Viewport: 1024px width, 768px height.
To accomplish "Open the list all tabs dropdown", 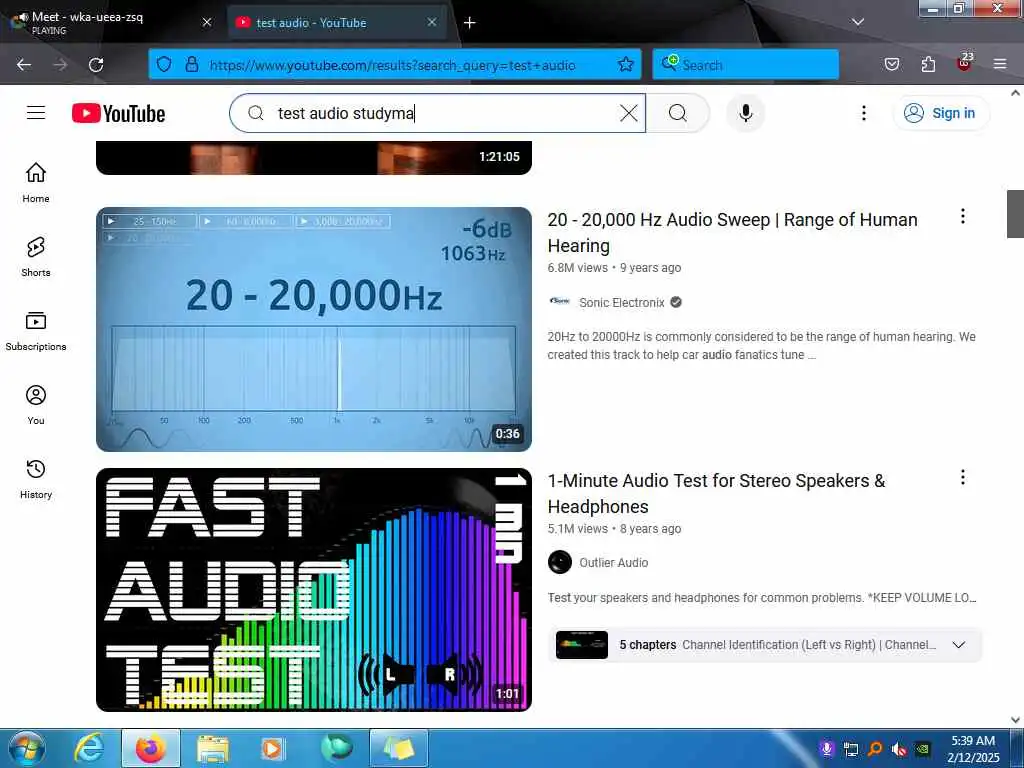I will (x=857, y=22).
